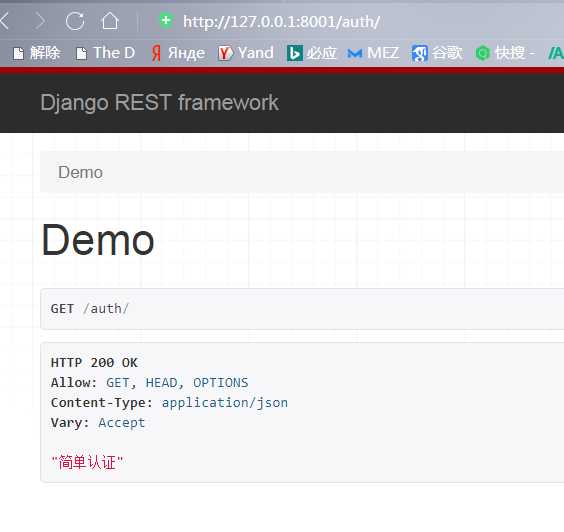Screen dimensions: 564x532
Task: Click the large Demo page heading
Action: [x=98, y=240]
